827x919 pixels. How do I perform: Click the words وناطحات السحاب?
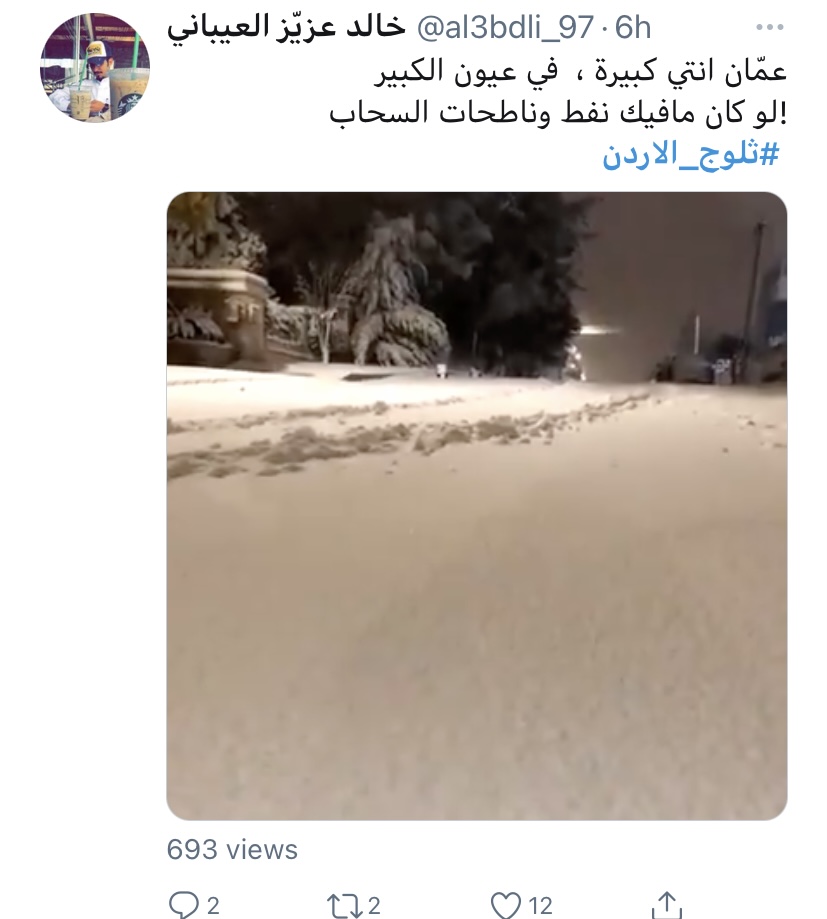(440, 113)
